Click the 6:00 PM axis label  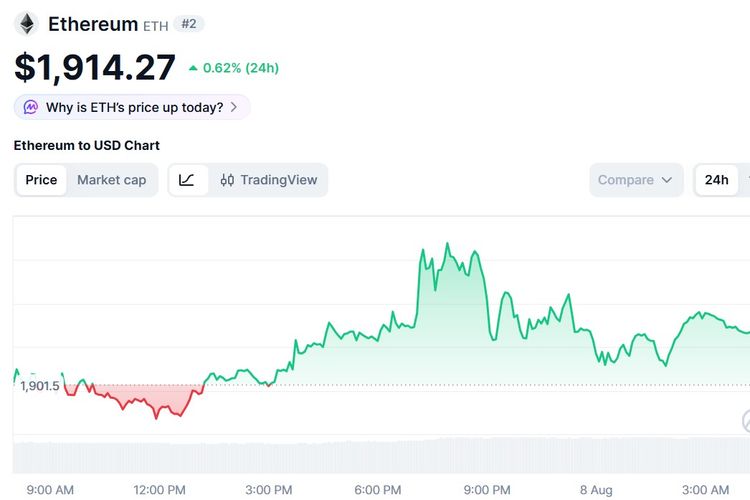tap(378, 490)
